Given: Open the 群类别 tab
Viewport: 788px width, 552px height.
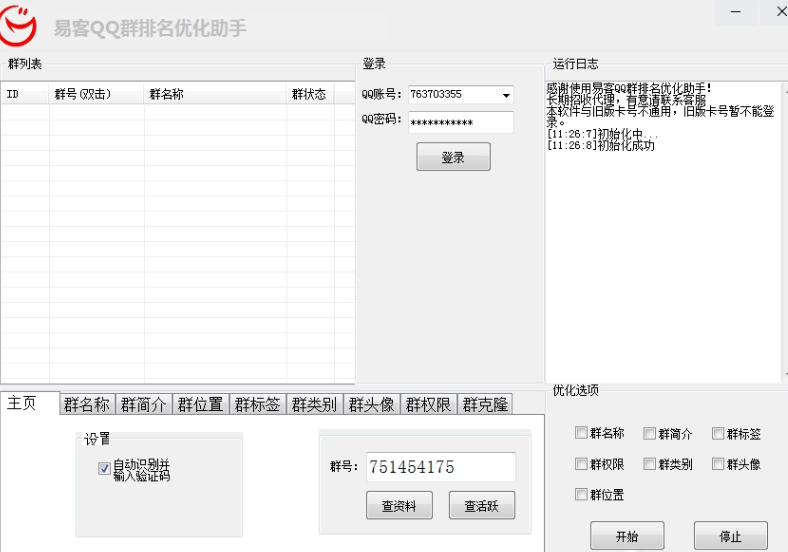Looking at the screenshot, I should pos(315,404).
